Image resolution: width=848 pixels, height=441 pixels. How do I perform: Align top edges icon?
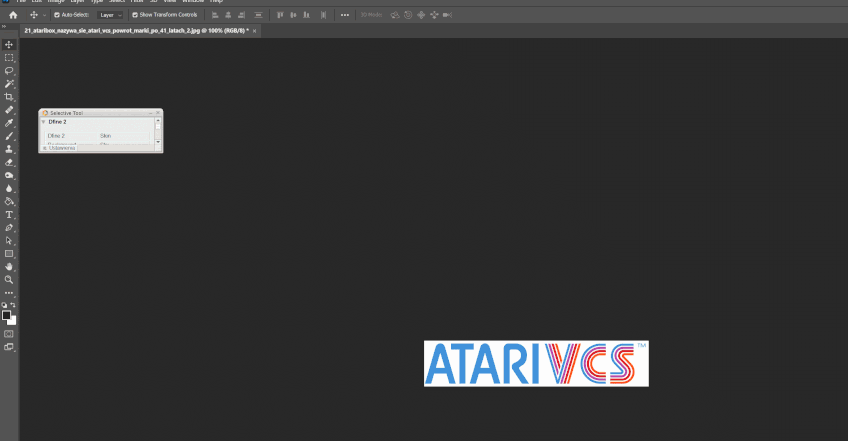point(280,15)
